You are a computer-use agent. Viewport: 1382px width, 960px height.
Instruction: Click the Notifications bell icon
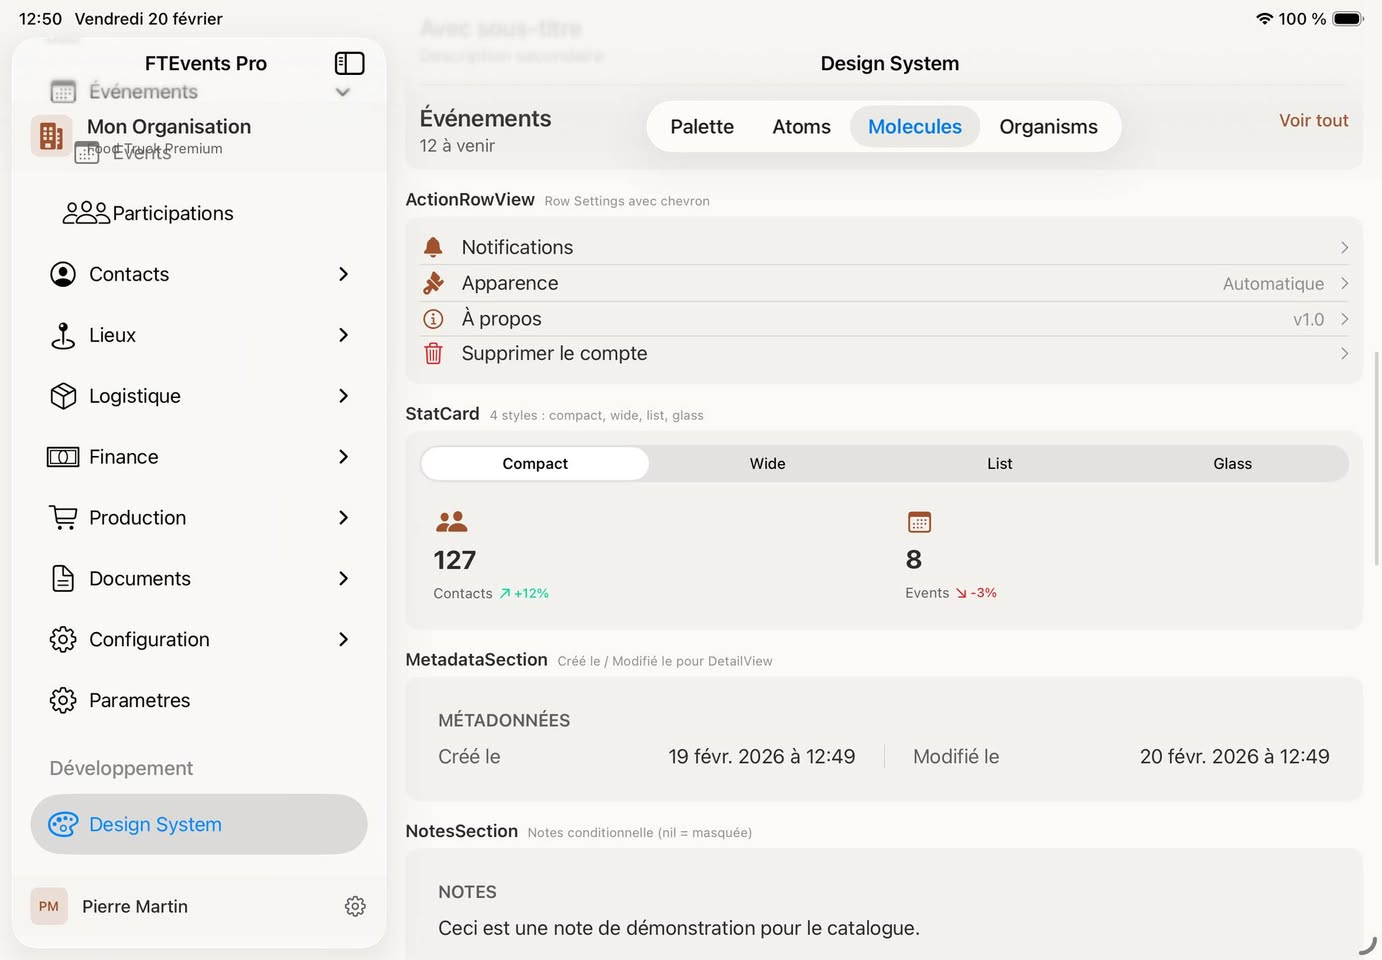pos(433,247)
